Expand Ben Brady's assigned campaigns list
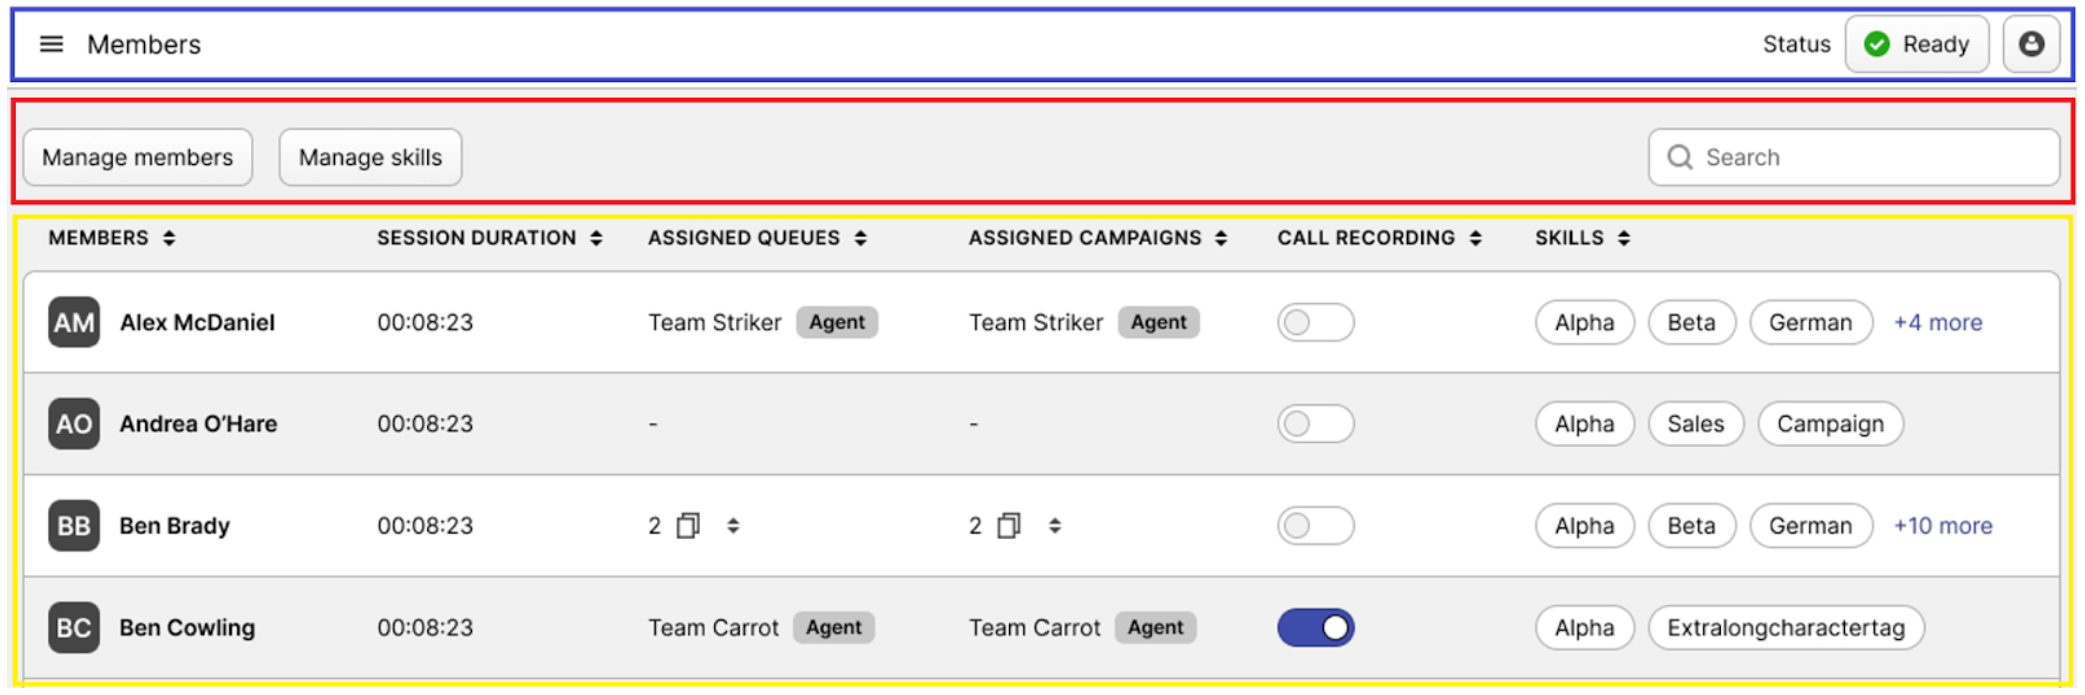Image resolution: width=2085 pixels, height=695 pixels. [x=1055, y=526]
